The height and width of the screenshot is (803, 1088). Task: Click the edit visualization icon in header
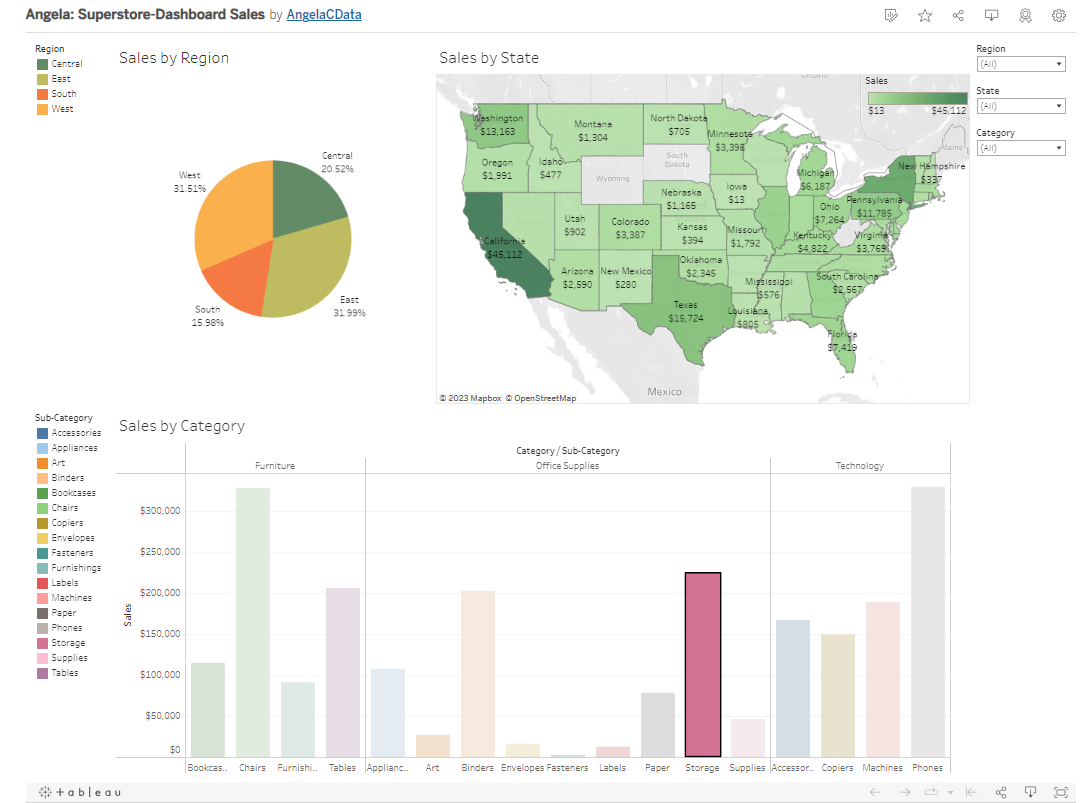(891, 15)
